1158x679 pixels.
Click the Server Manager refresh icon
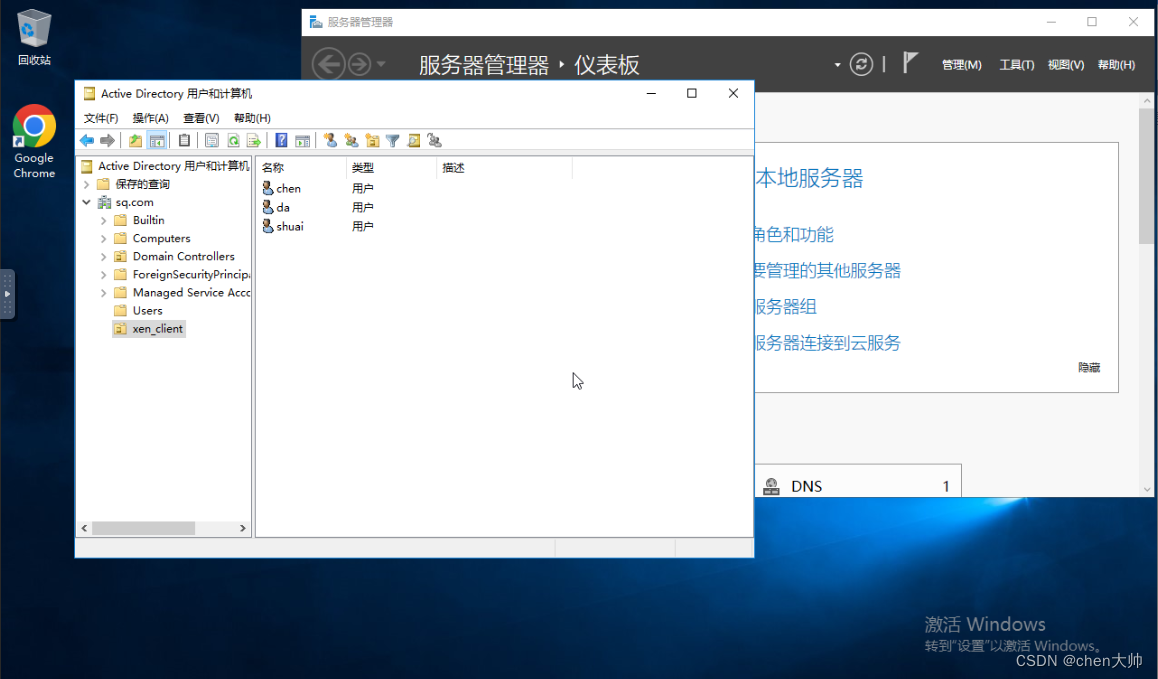(x=861, y=64)
